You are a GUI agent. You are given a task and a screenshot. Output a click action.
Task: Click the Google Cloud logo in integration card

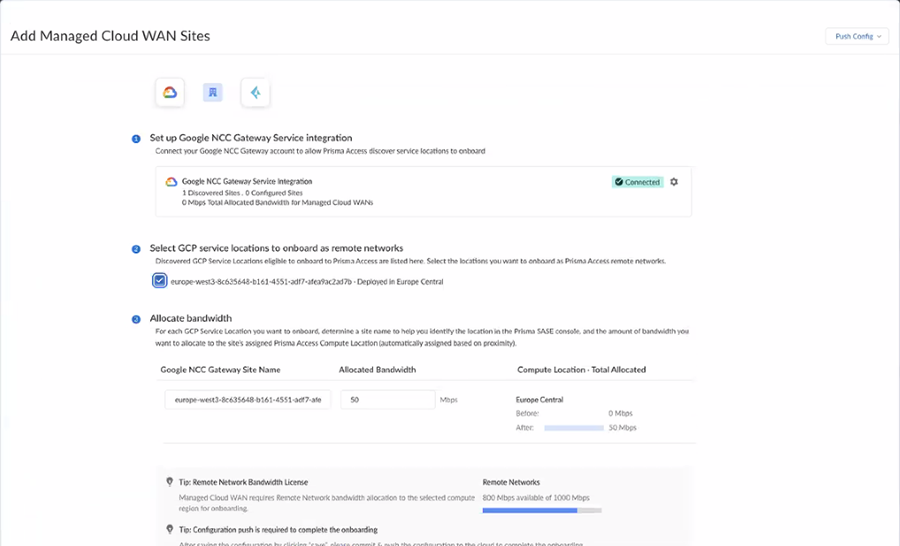[x=171, y=181]
